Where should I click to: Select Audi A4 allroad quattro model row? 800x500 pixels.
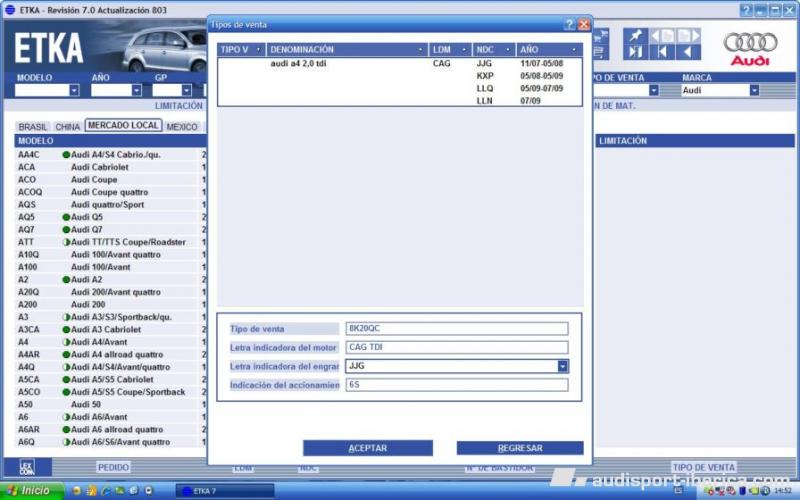tap(110, 355)
